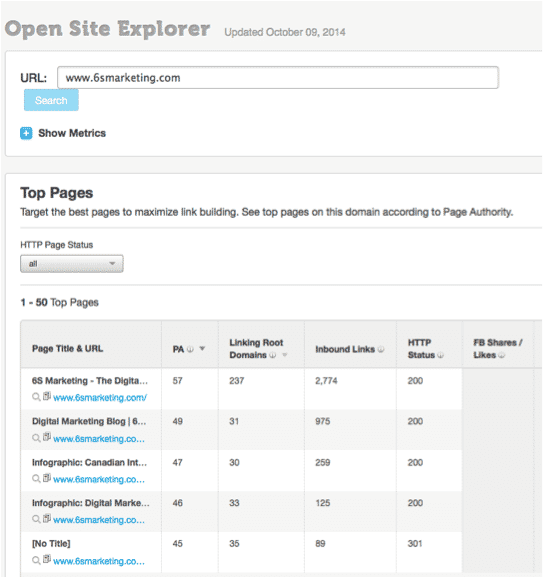Open the www.6smarketing.com/ link

click(x=100, y=398)
